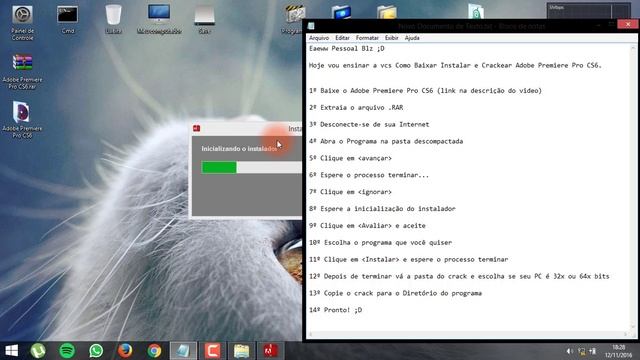The width and height of the screenshot is (640, 360).
Task: Click the line '2º Extraia o arquivo .RAR'
Action: pyautogui.click(x=356, y=107)
